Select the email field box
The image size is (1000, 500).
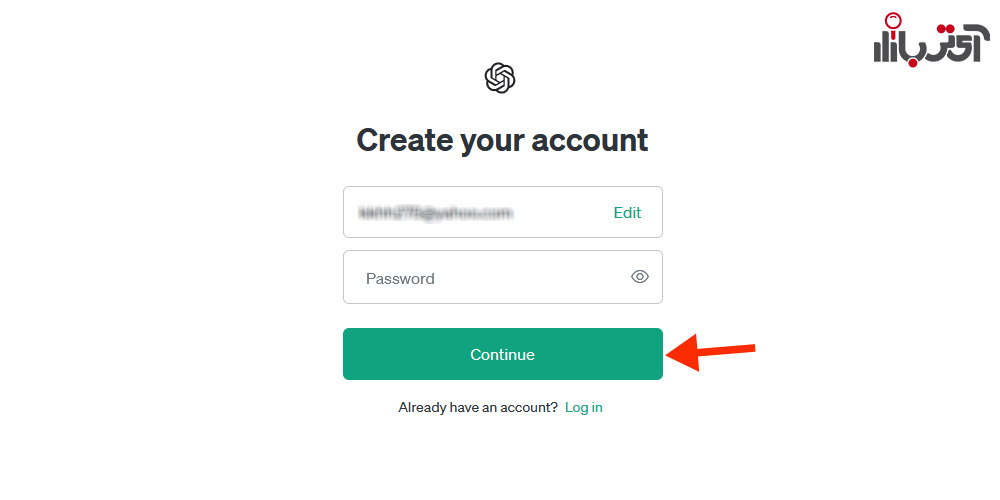point(503,212)
